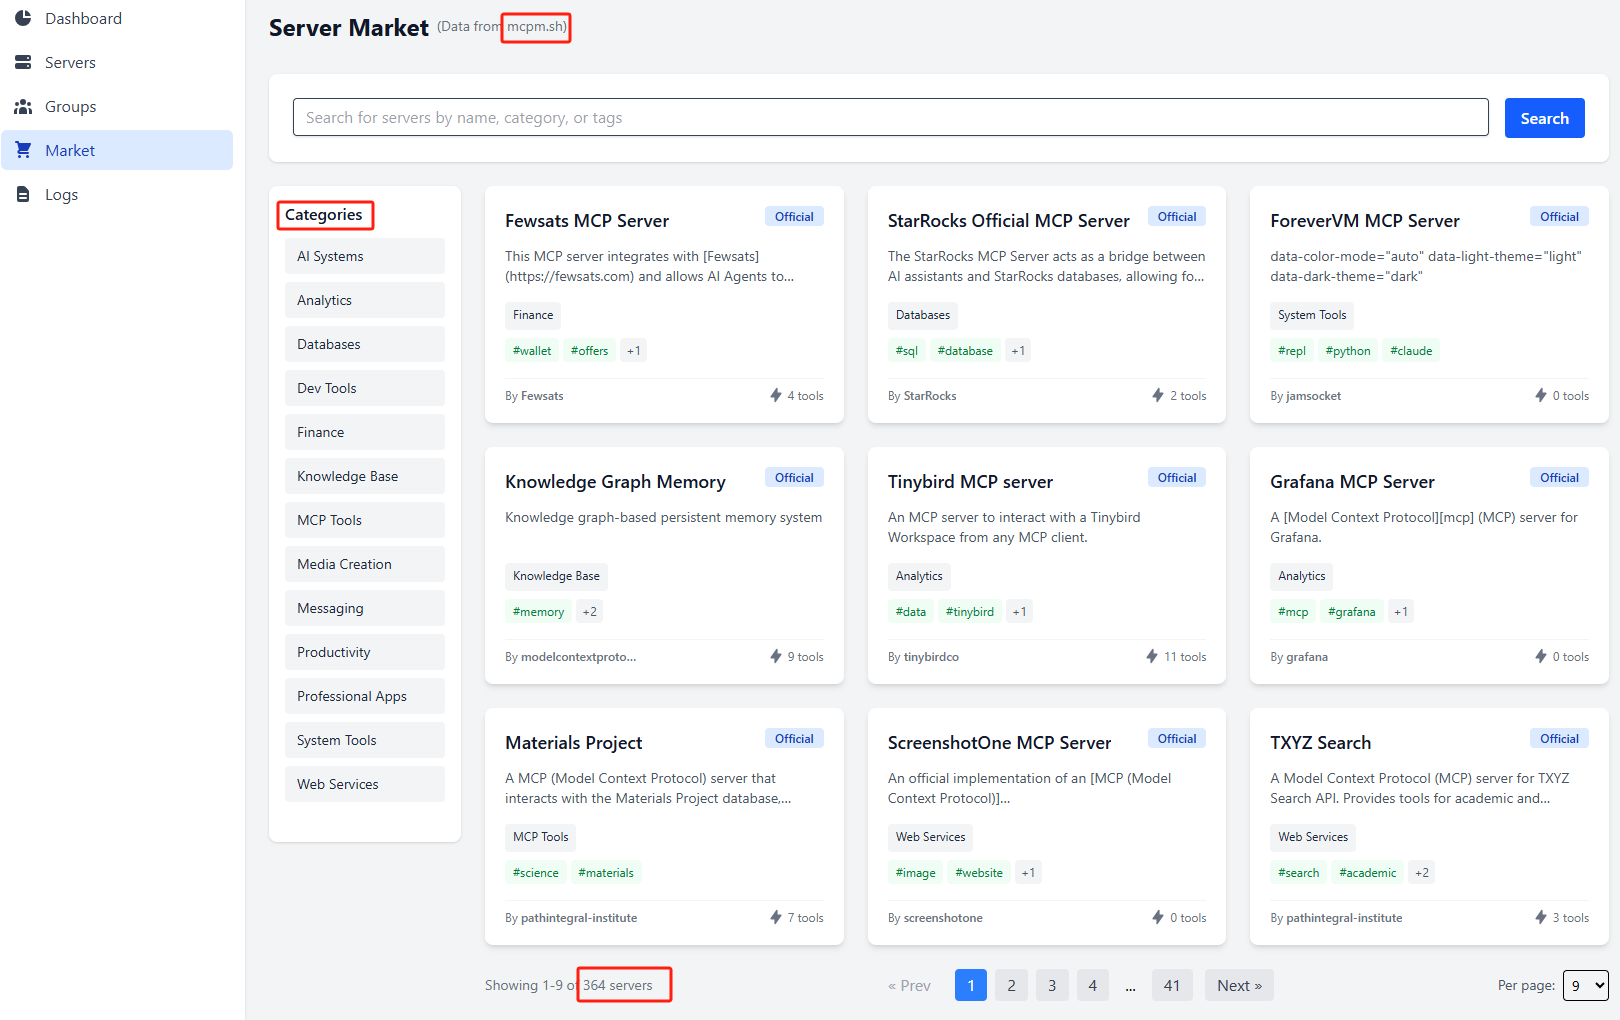Click lightning icon on ScreenshotOne MCP Server card
This screenshot has width=1620, height=1020.
click(x=1158, y=917)
